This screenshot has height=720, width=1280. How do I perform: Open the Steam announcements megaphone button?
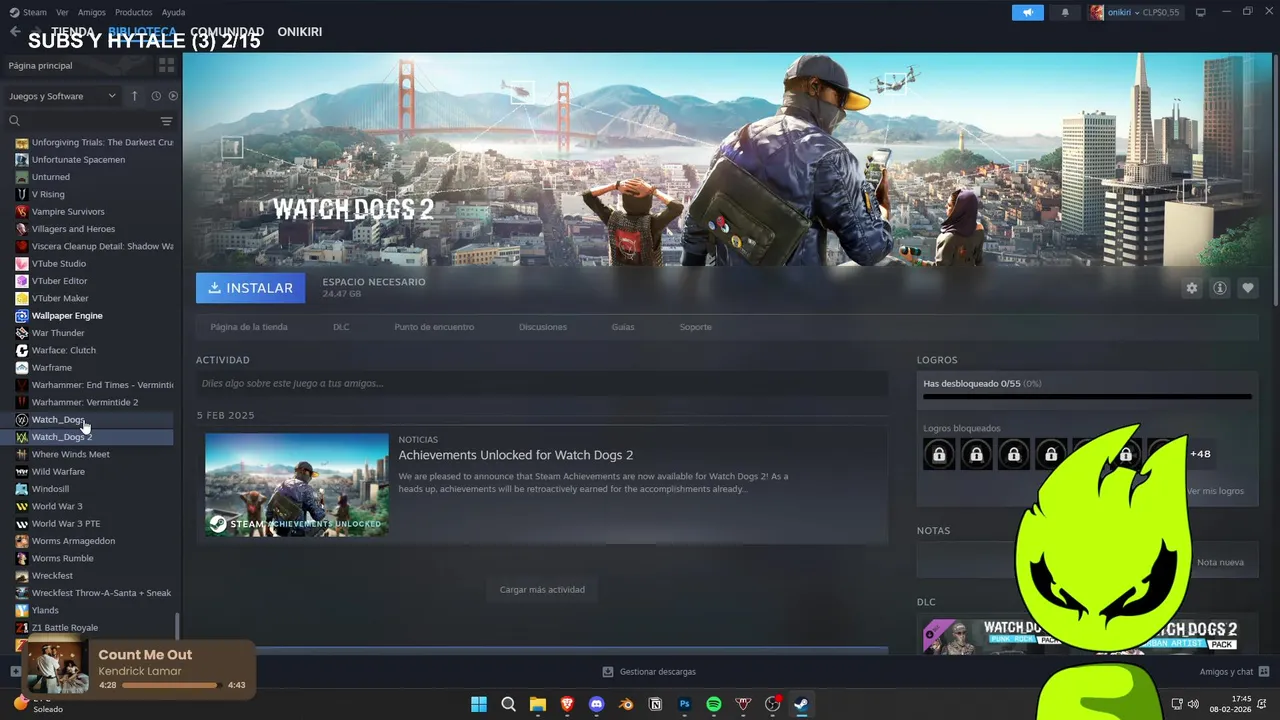tap(1027, 12)
